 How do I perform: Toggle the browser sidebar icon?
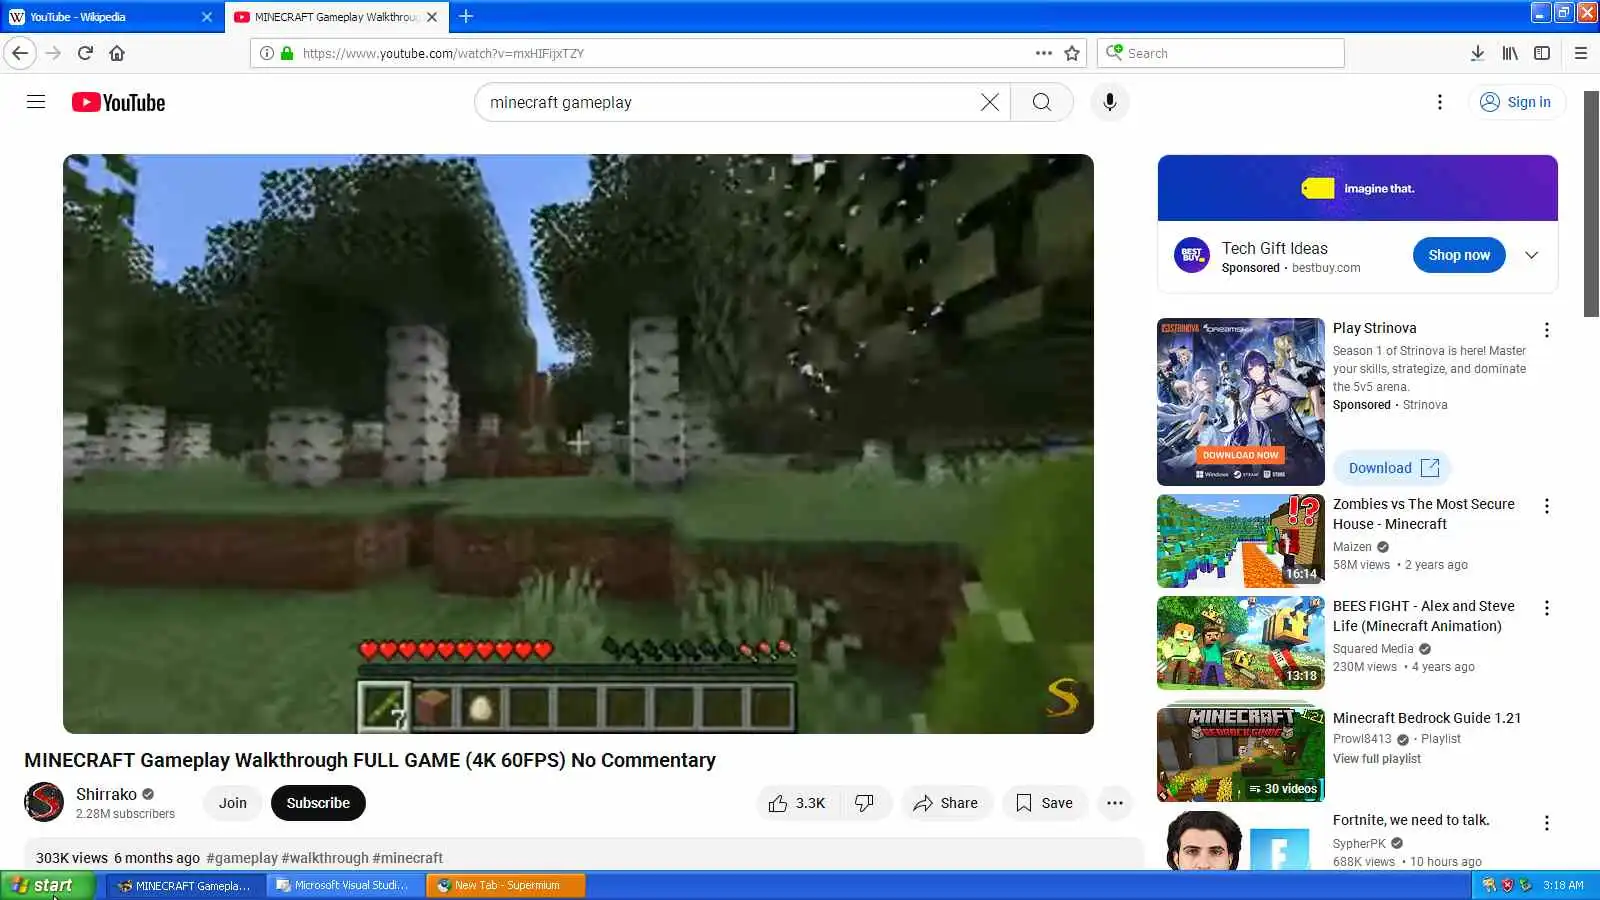1542,53
